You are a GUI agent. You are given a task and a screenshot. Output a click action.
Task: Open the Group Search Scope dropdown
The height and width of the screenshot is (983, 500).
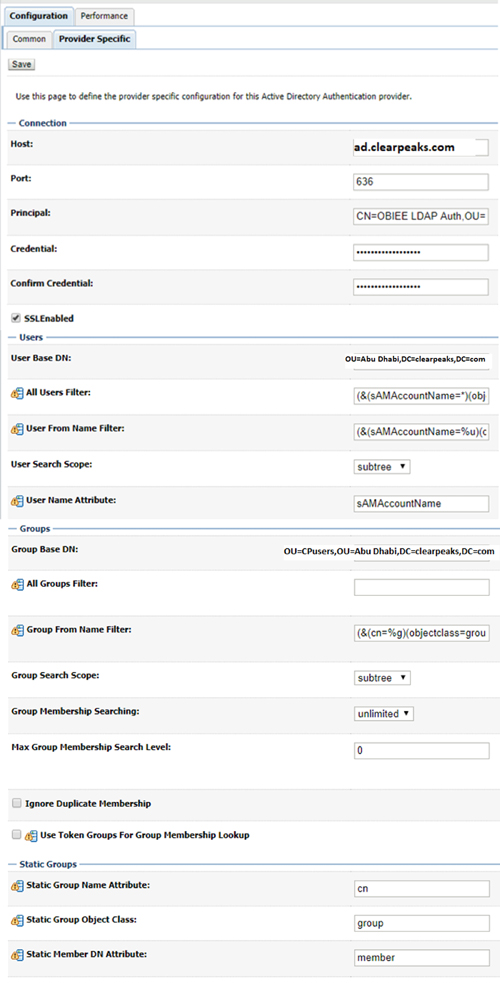coord(382,678)
